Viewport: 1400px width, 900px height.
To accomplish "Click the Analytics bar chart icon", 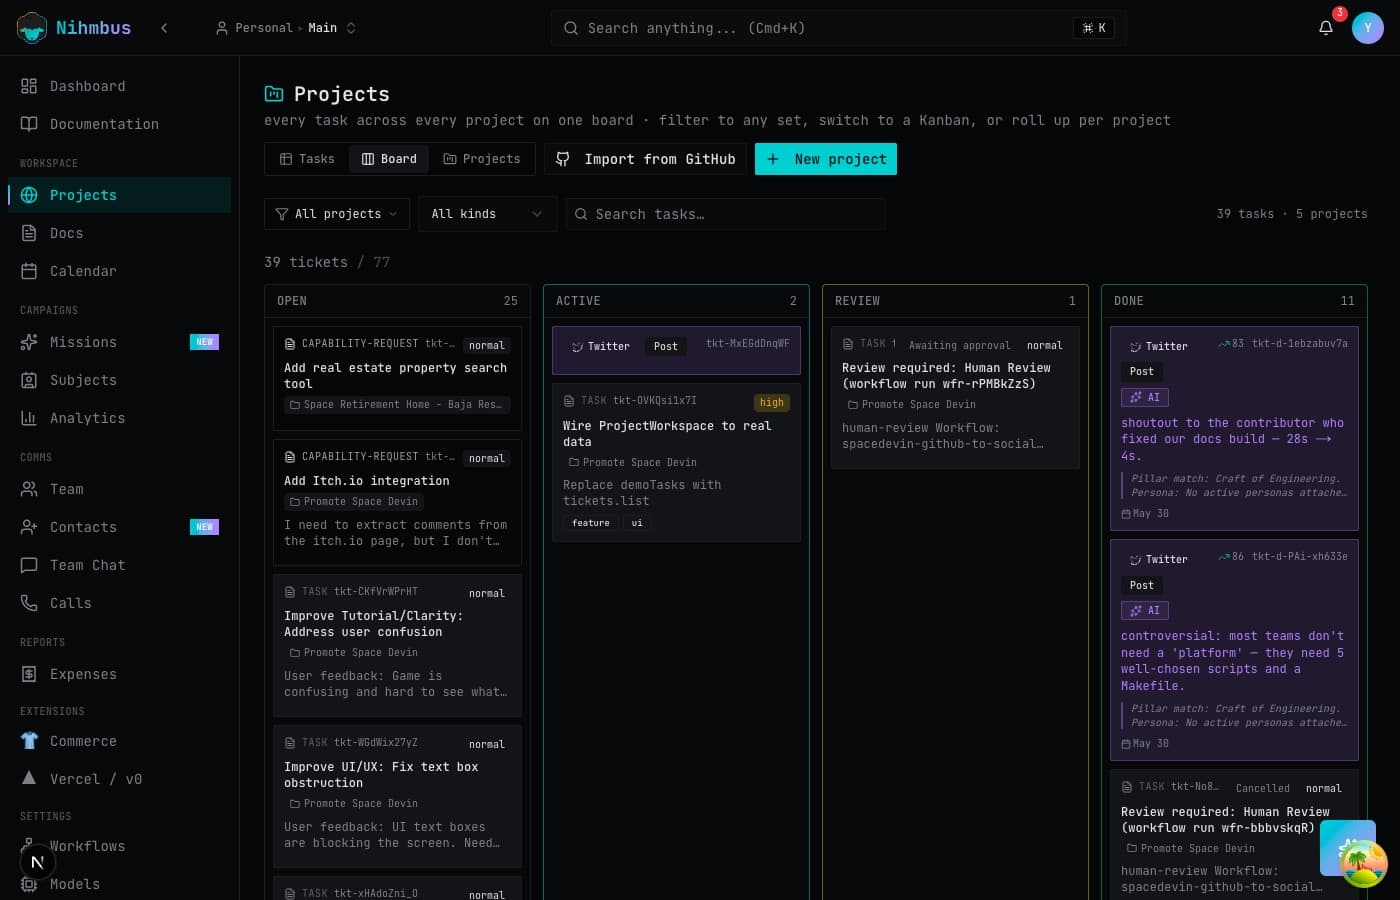I will pyautogui.click(x=29, y=418).
